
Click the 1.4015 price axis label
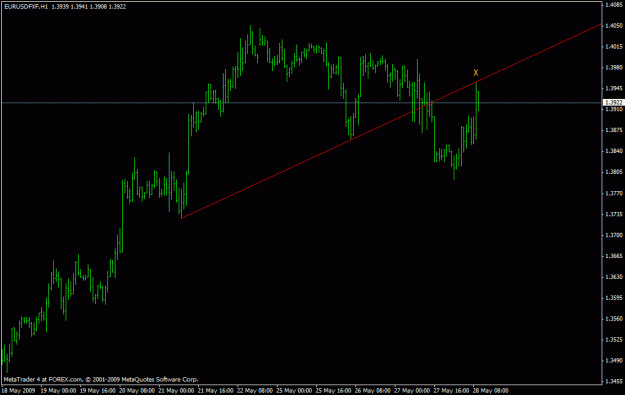tap(614, 47)
